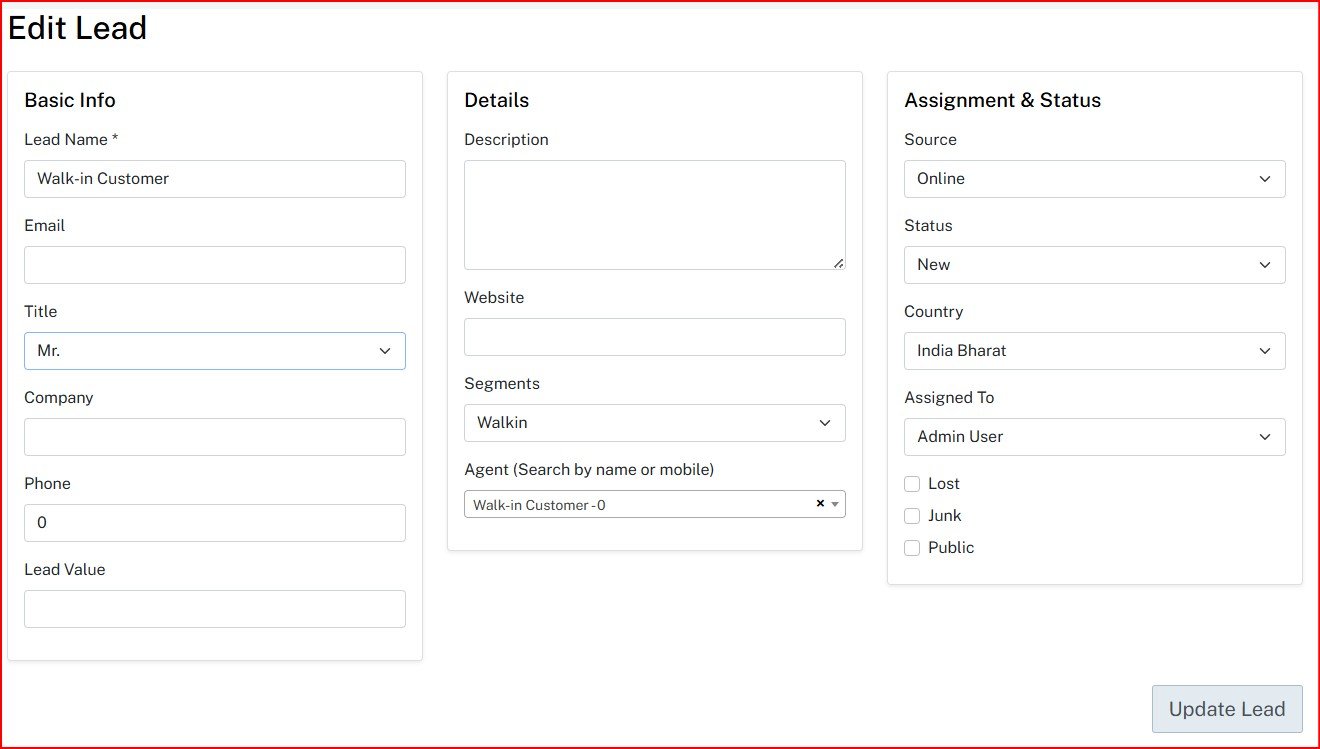Click the Website input field
The width and height of the screenshot is (1320, 749).
point(654,337)
